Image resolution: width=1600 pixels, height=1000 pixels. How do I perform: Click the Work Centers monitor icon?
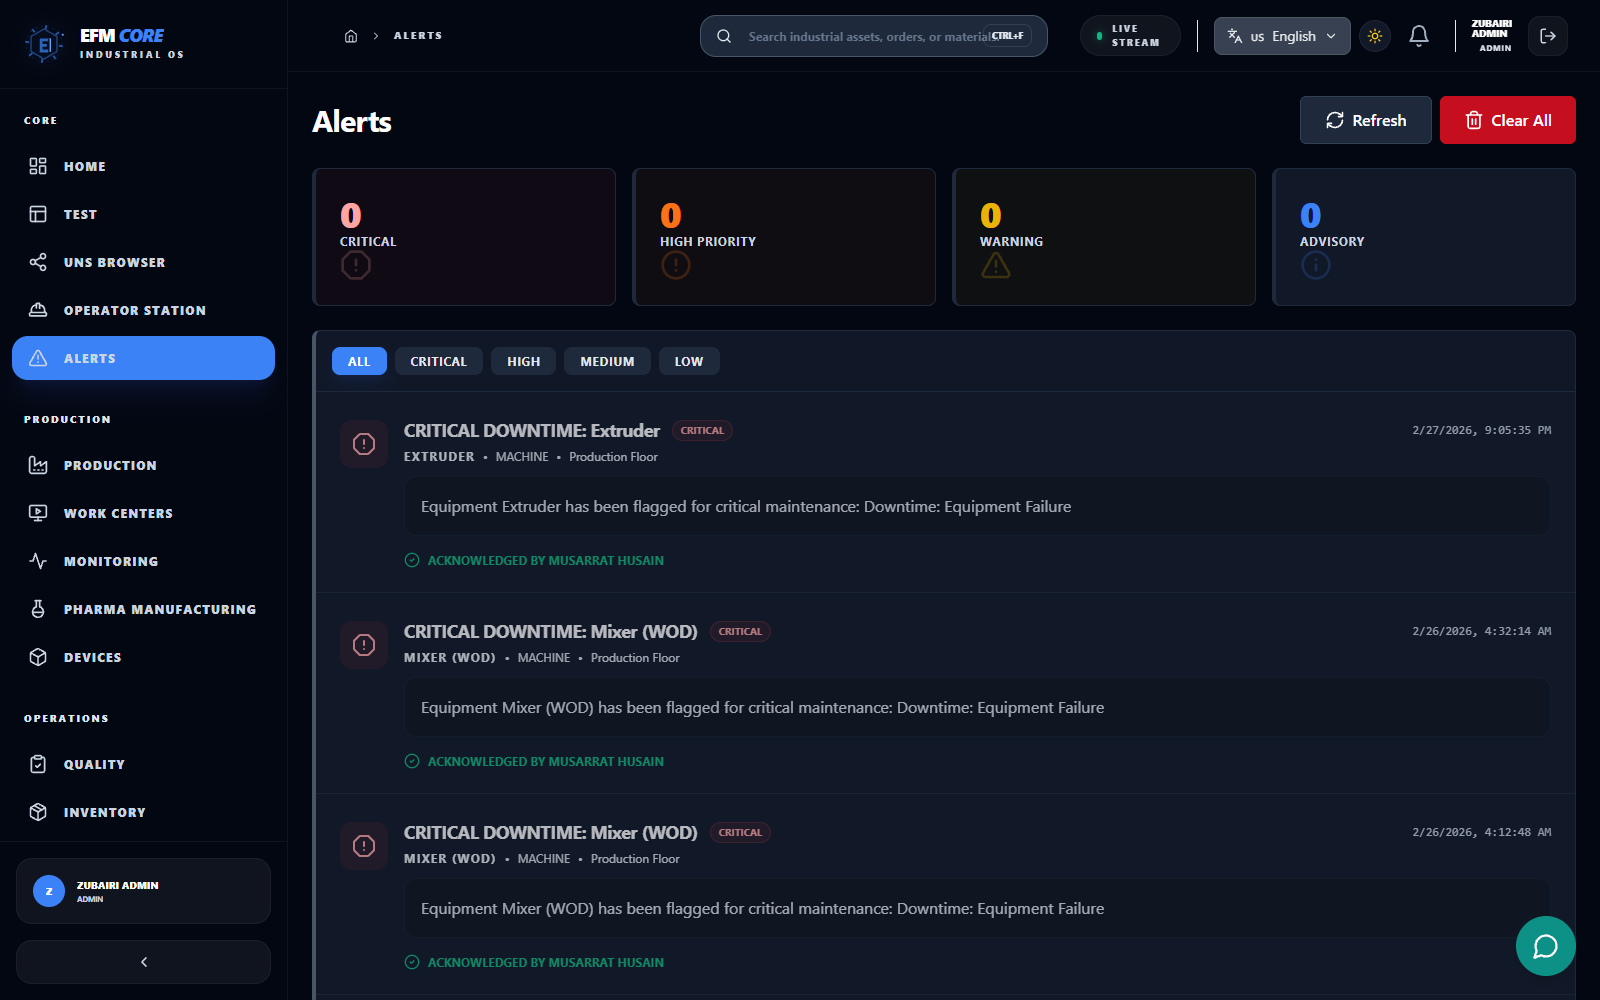click(38, 513)
